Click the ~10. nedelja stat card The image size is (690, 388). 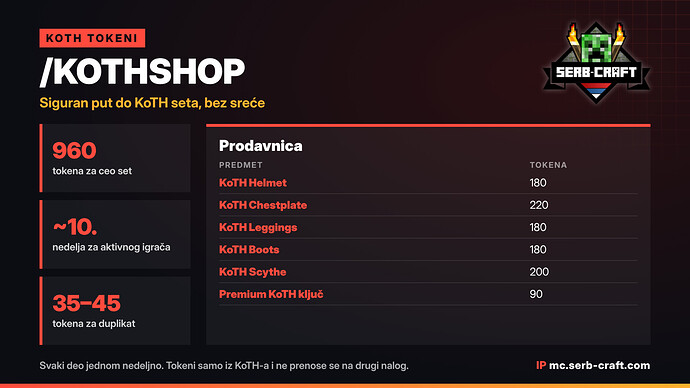point(115,234)
